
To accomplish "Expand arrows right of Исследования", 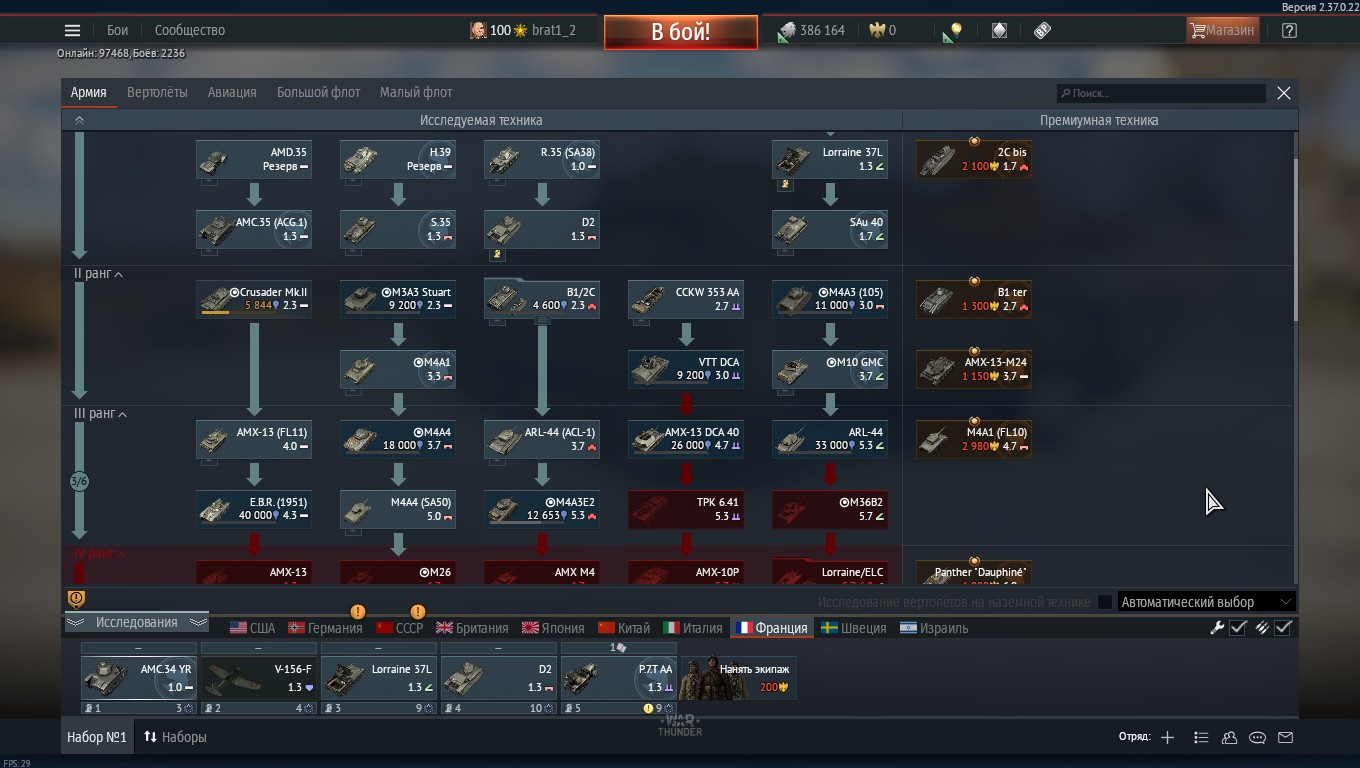I will coord(198,622).
